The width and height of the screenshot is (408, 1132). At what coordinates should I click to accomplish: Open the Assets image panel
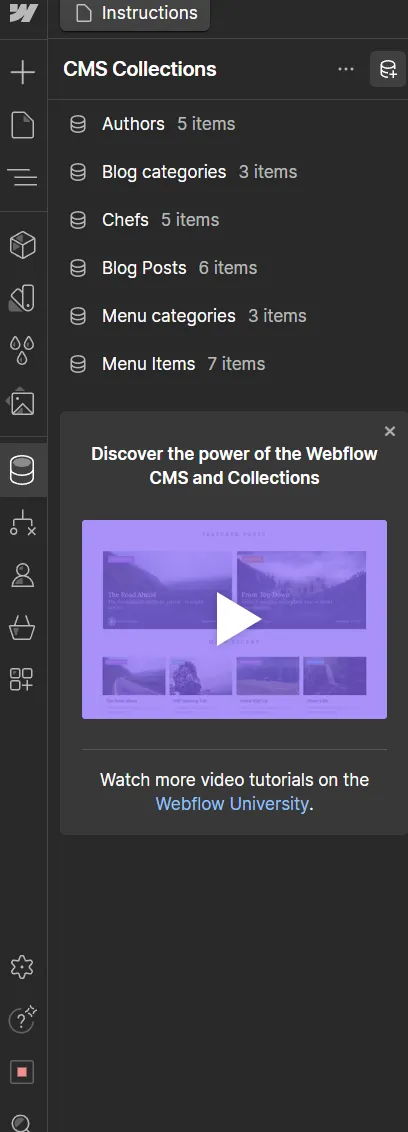point(22,402)
